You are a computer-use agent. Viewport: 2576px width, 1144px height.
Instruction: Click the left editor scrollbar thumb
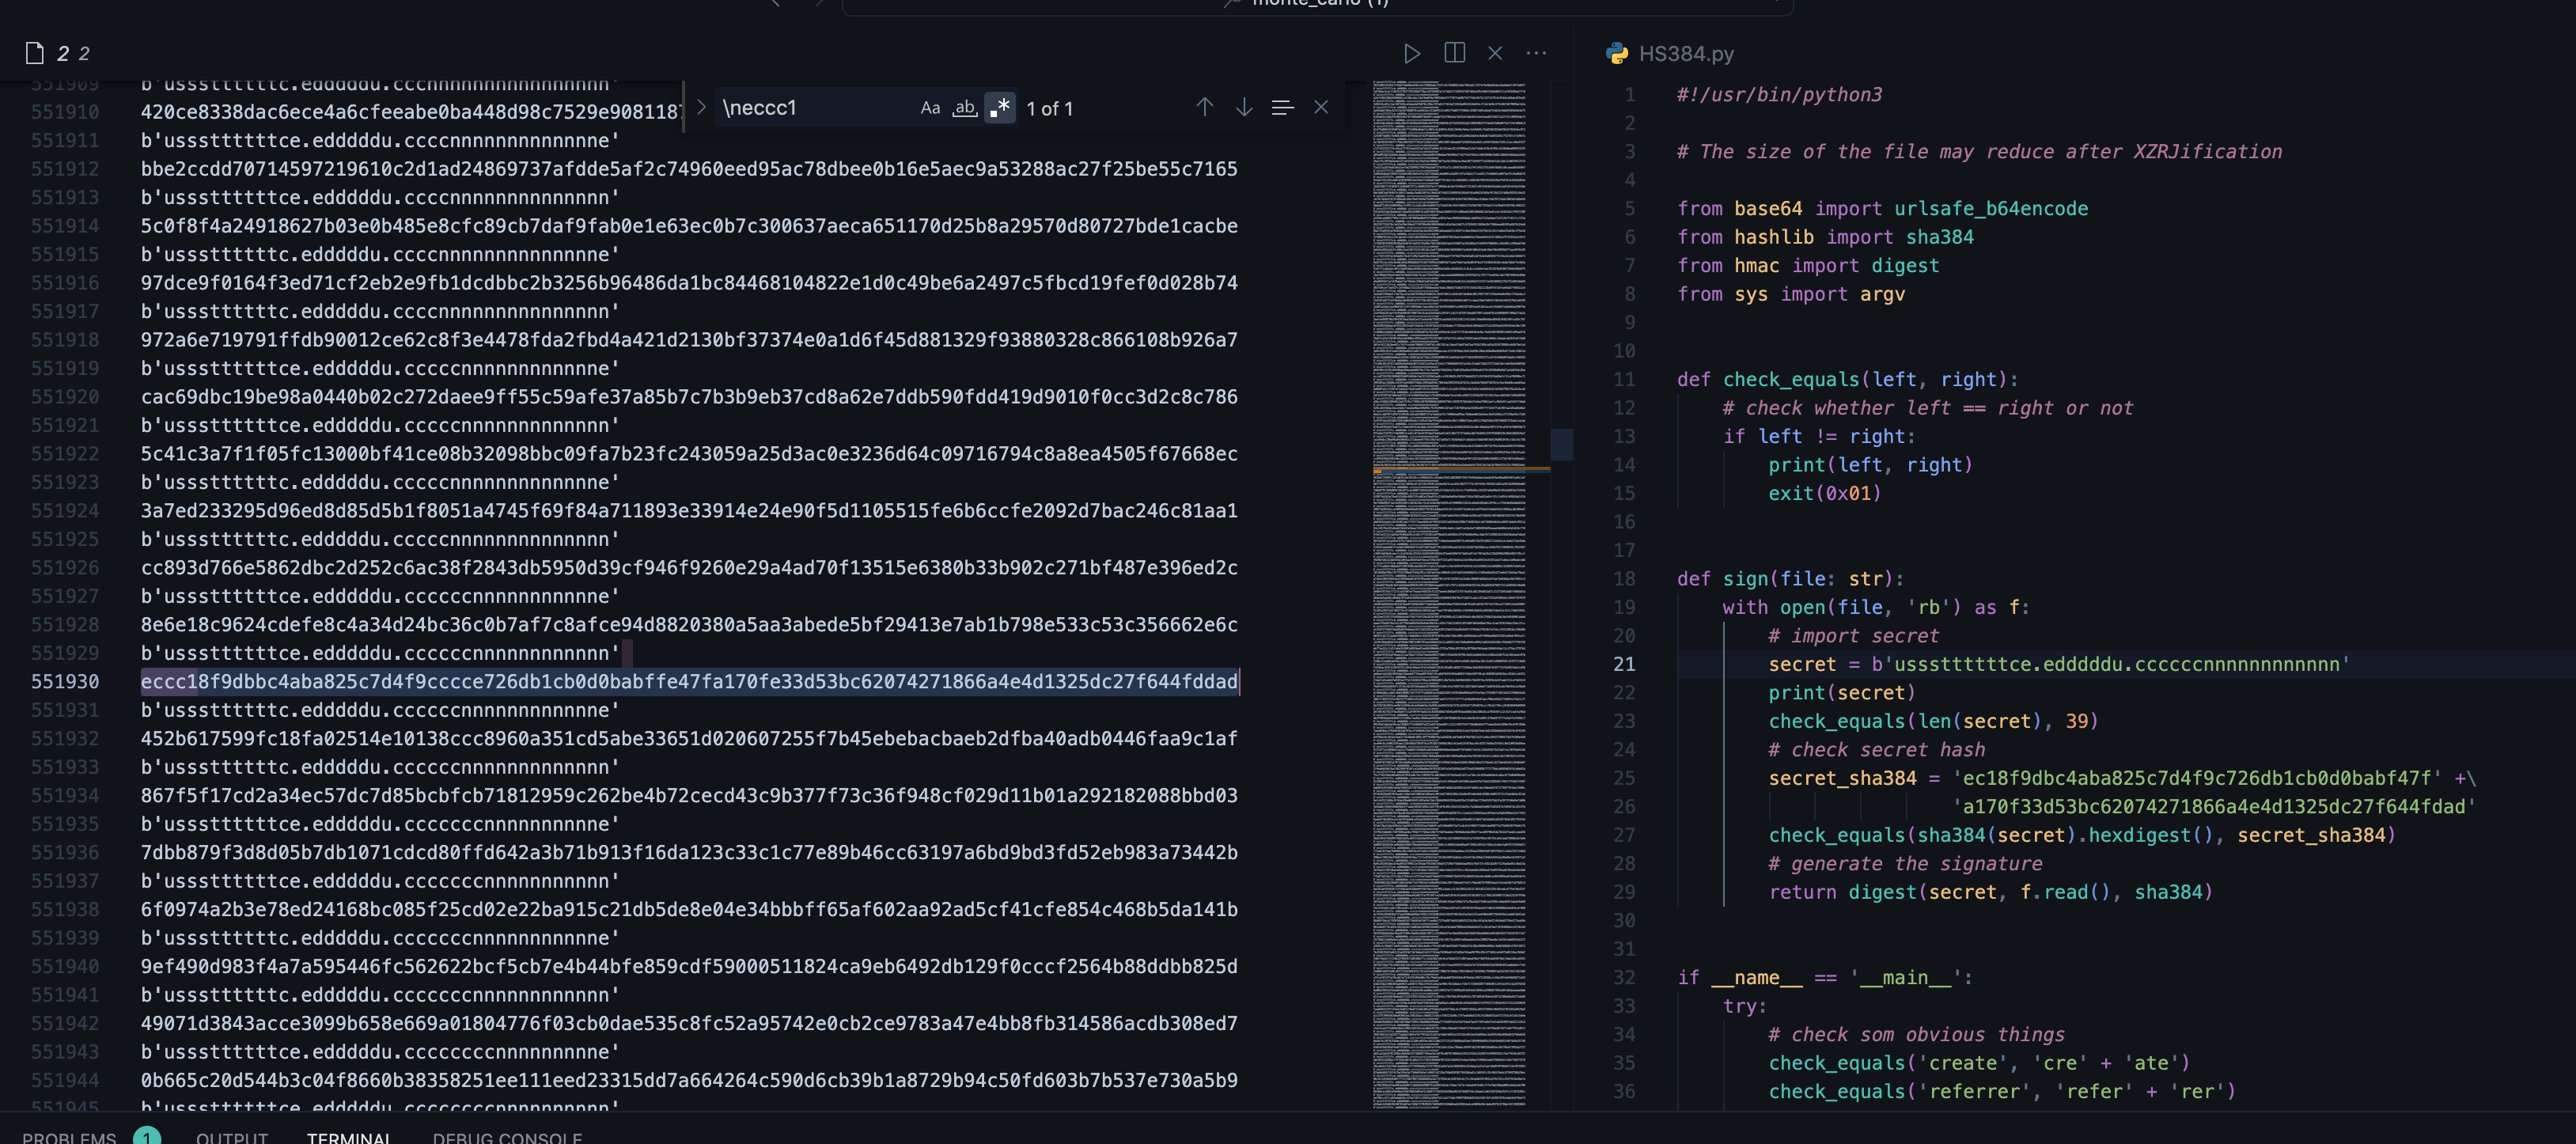click(x=1561, y=444)
